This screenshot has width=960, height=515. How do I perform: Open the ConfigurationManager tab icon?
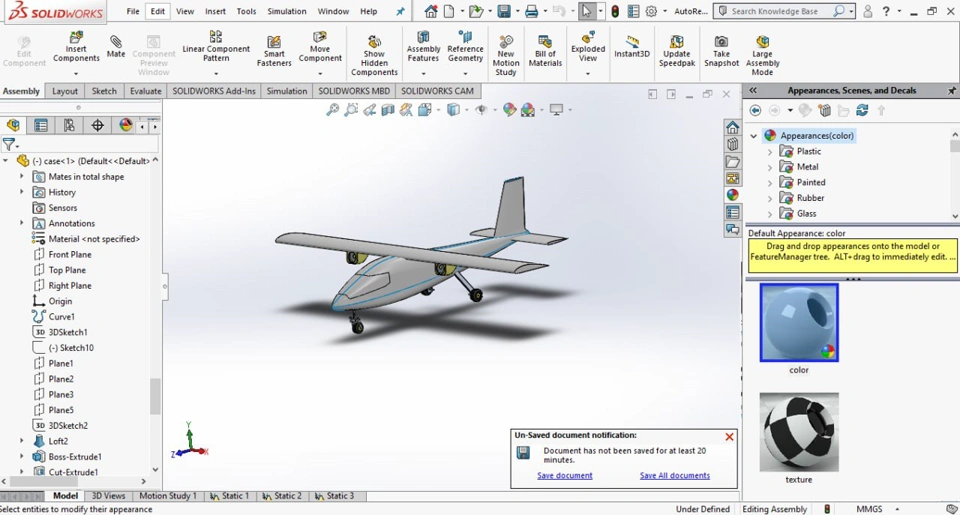click(69, 126)
